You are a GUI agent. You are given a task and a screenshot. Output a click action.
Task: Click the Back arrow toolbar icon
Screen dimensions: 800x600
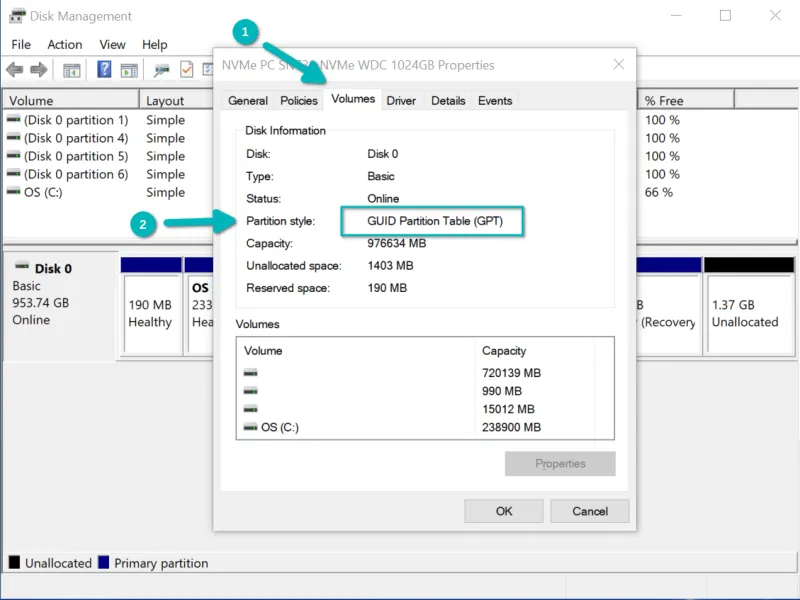point(14,70)
